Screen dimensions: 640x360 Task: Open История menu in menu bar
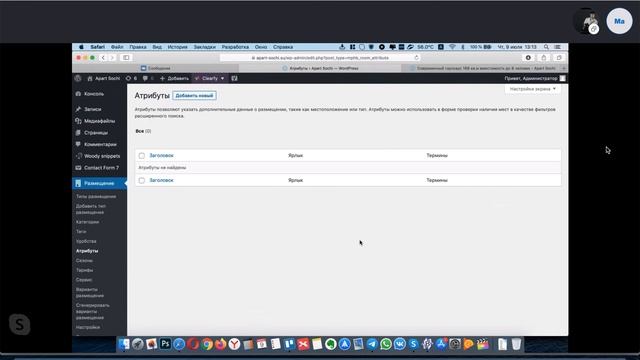pos(178,47)
